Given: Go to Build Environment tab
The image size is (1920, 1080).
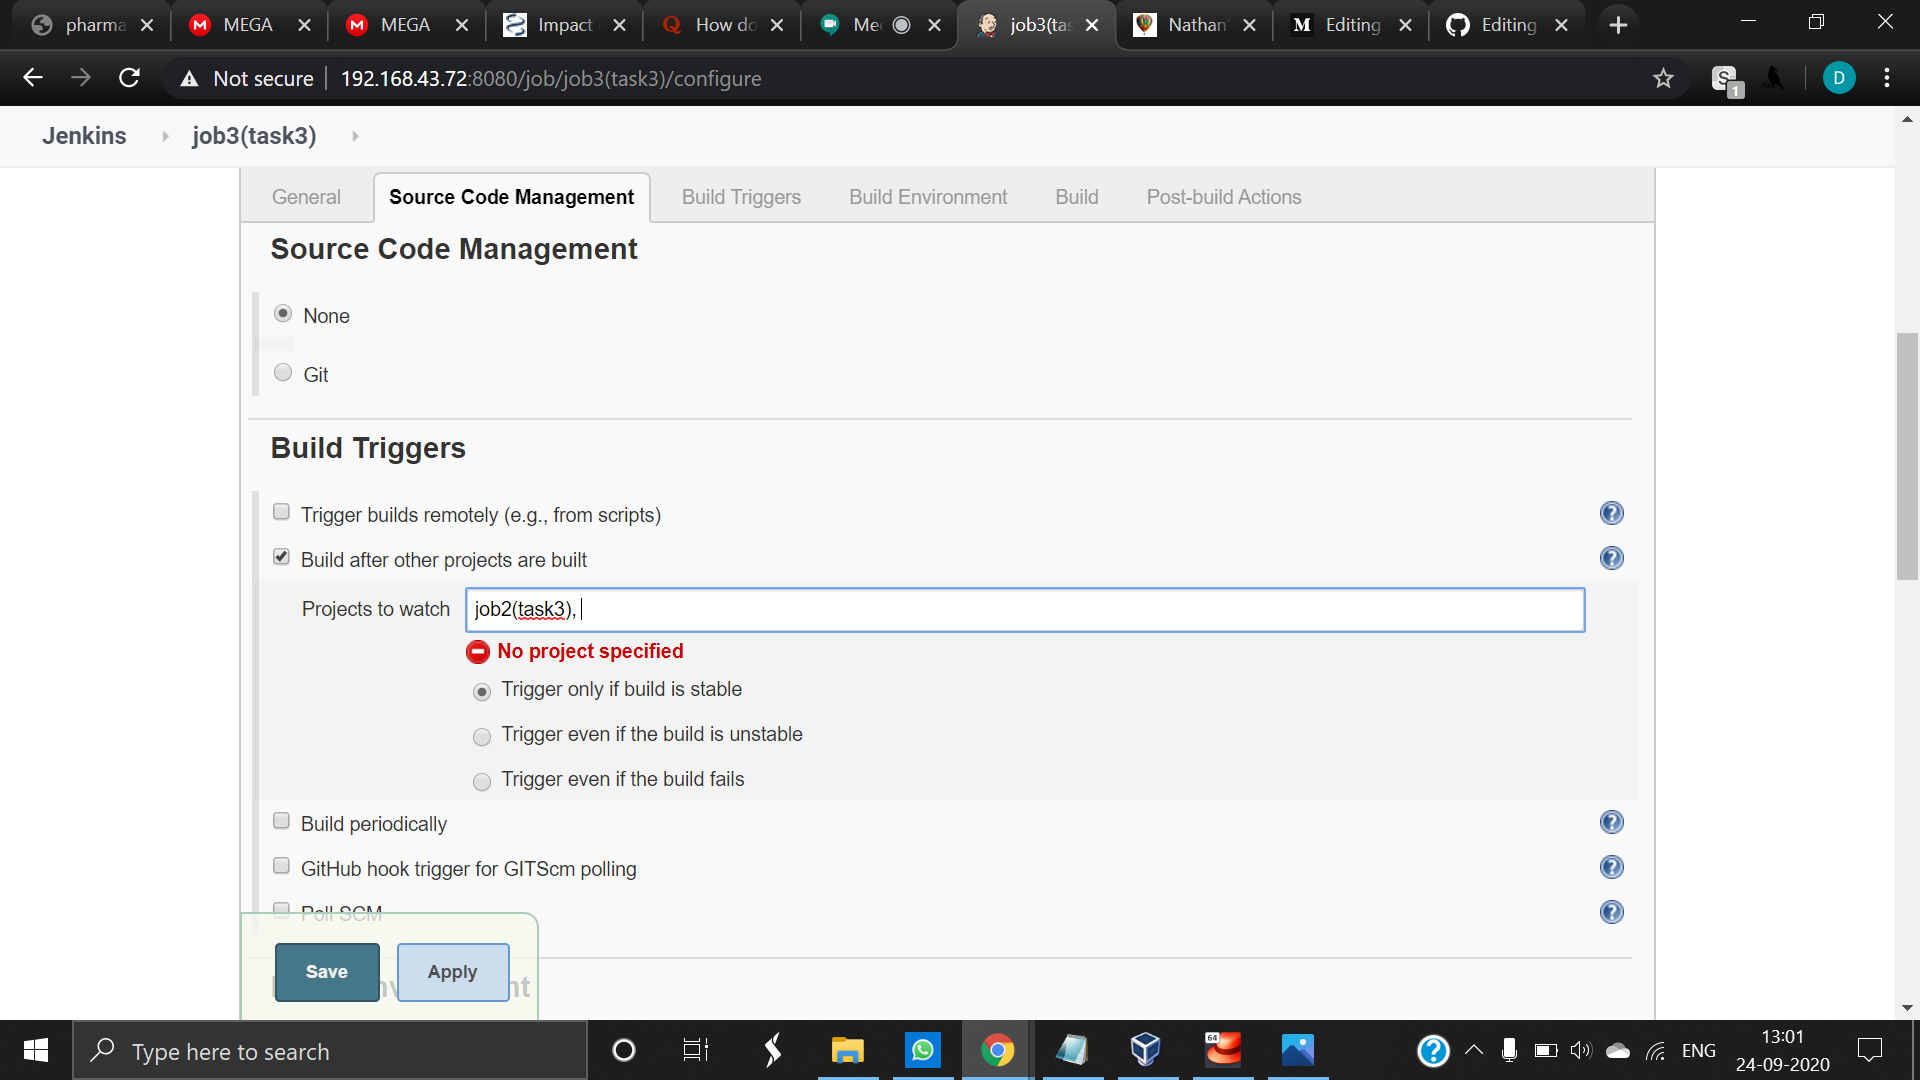Looking at the screenshot, I should tap(927, 197).
